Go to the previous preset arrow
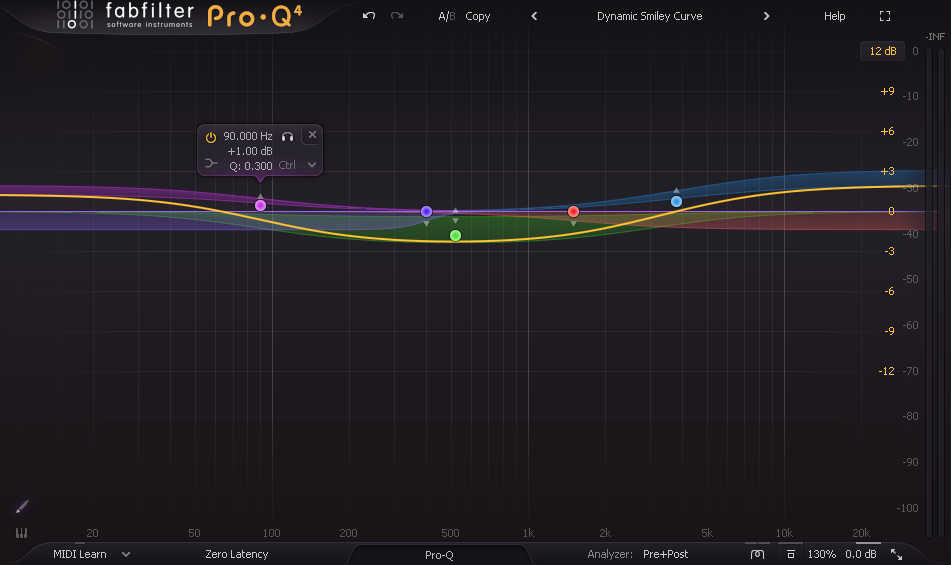 [534, 16]
